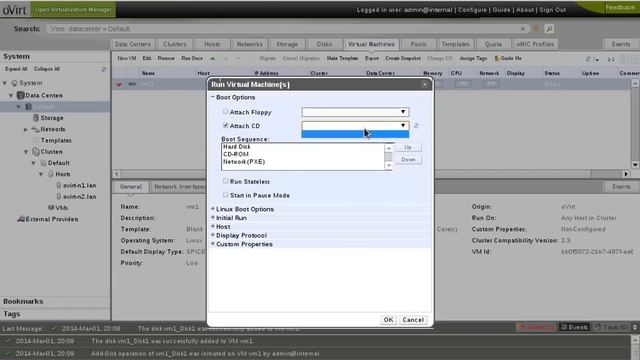Open the vNIC Profiles tab
The height and width of the screenshot is (360, 640).
(x=535, y=44)
